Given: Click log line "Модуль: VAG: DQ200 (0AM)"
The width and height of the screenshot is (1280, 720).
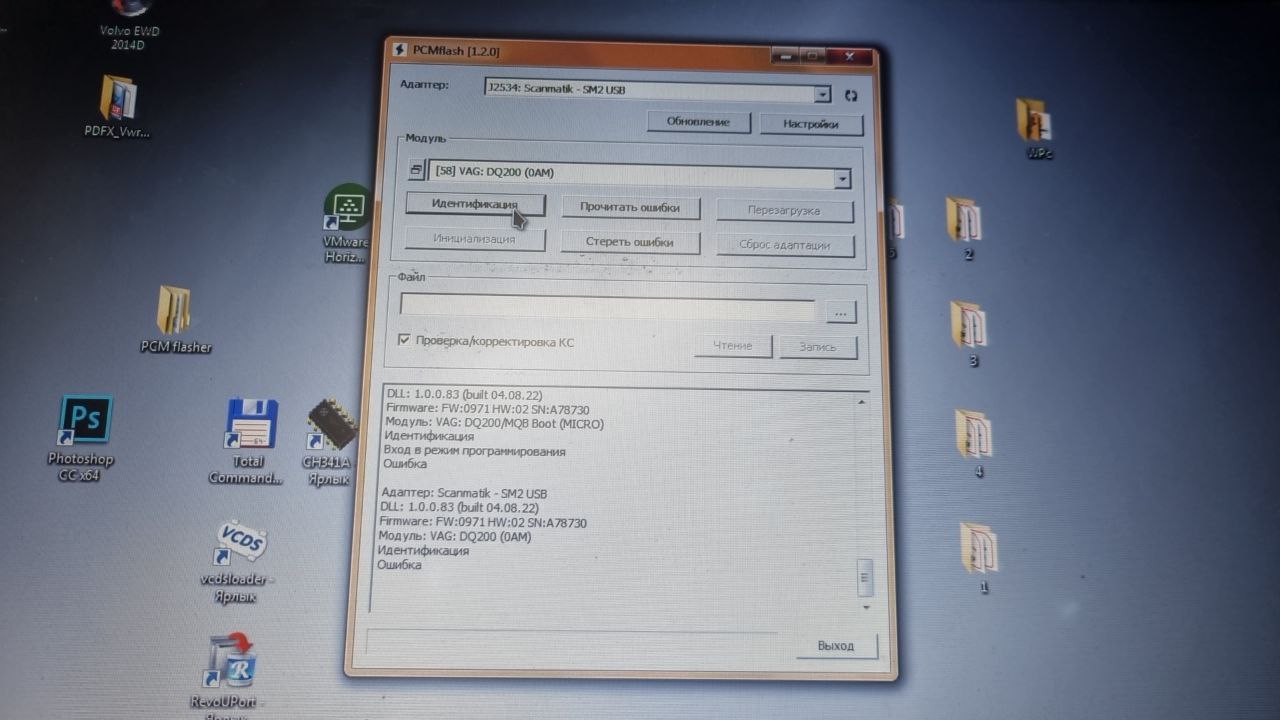Looking at the screenshot, I should 455,536.
